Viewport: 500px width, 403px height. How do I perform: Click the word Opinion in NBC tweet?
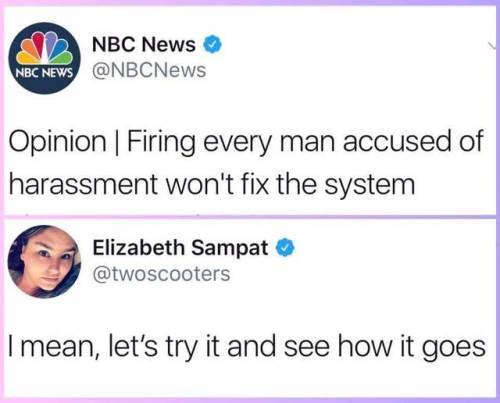click(58, 143)
